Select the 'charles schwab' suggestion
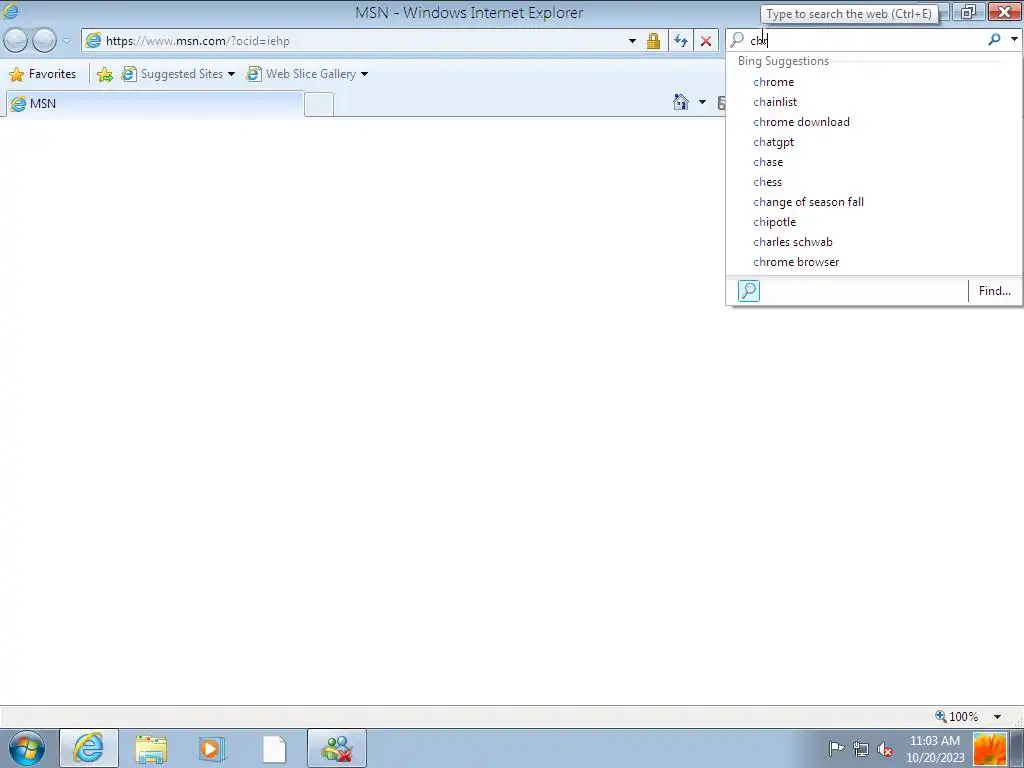The height and width of the screenshot is (768, 1024). coord(874,242)
